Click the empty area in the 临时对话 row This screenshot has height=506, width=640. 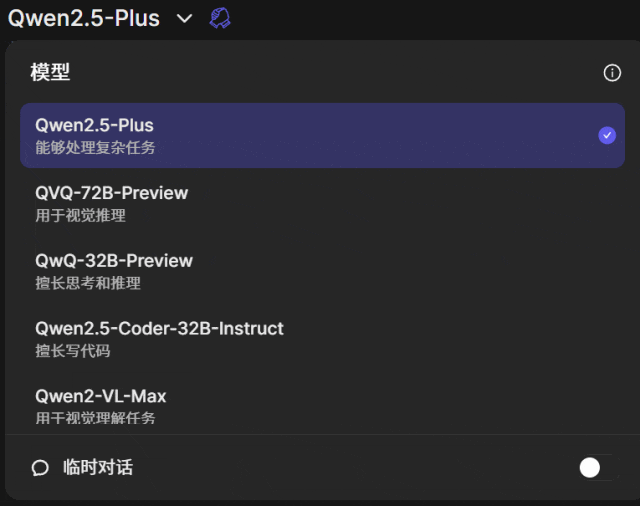click(x=350, y=467)
